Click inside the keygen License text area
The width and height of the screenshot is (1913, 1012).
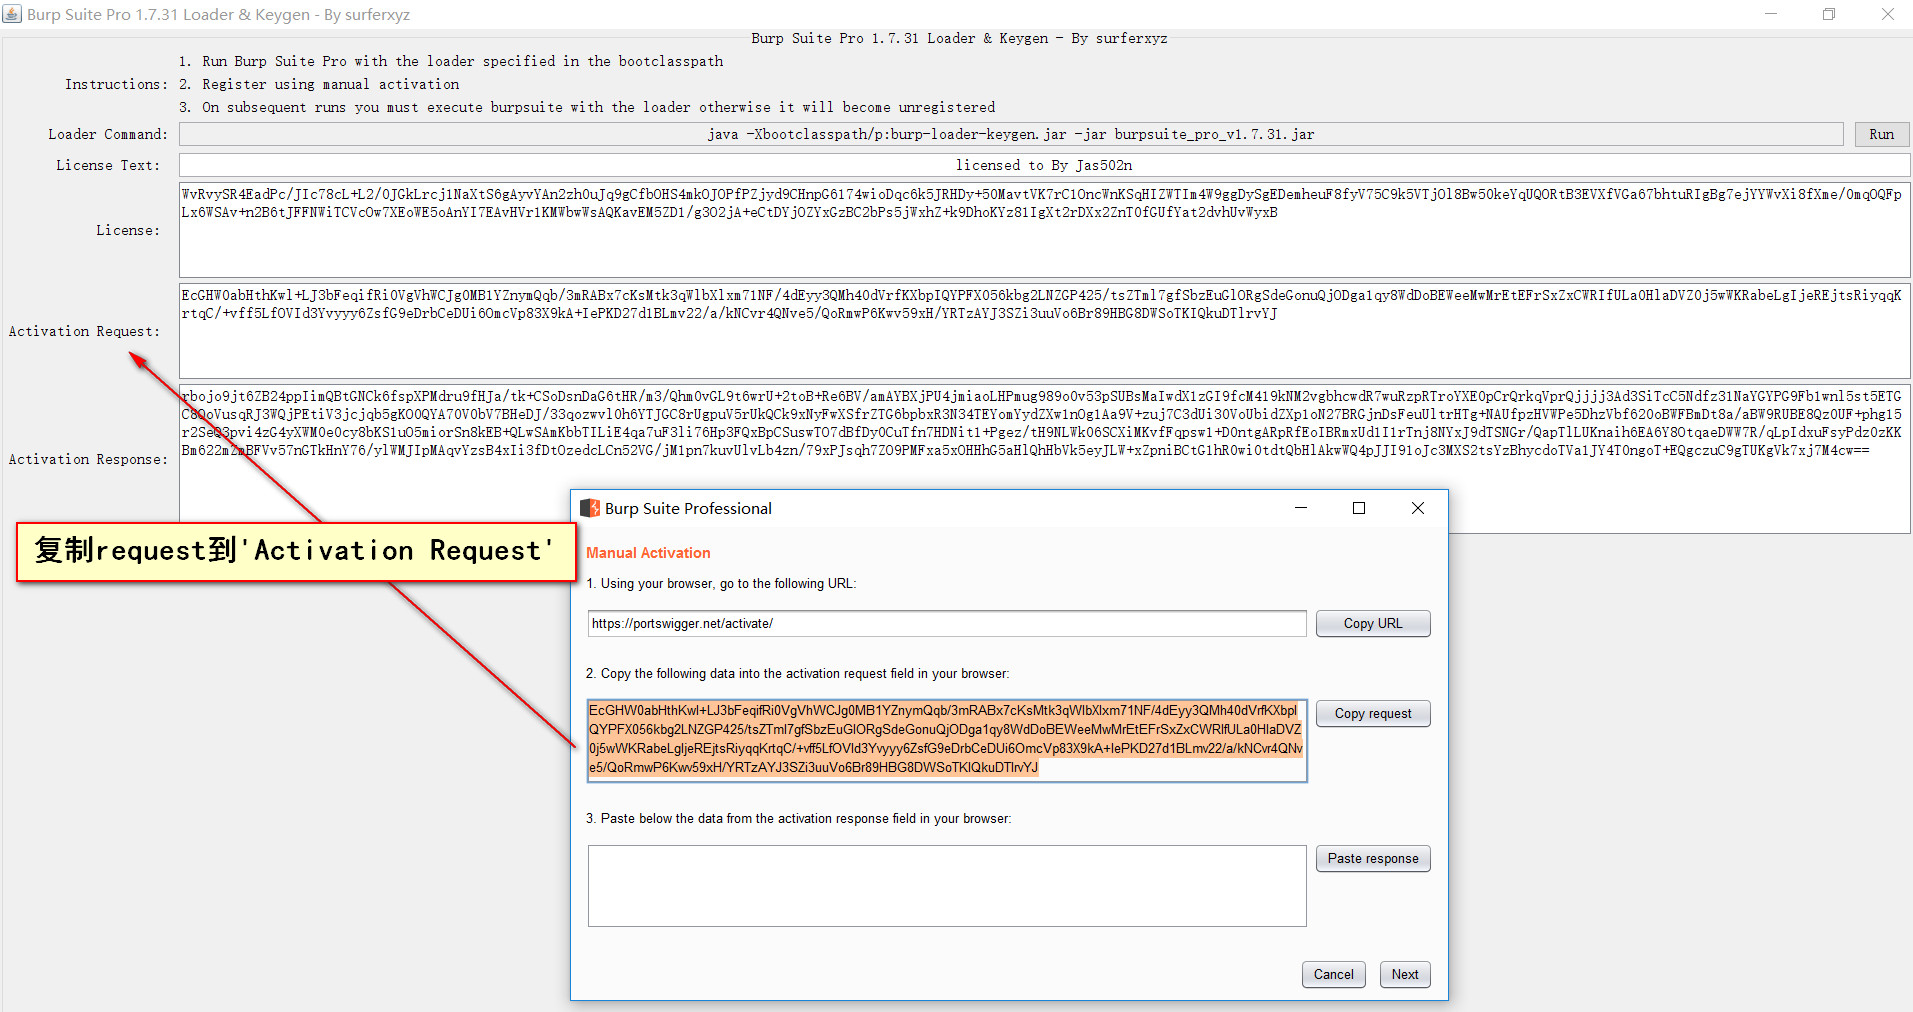coord(1044,230)
